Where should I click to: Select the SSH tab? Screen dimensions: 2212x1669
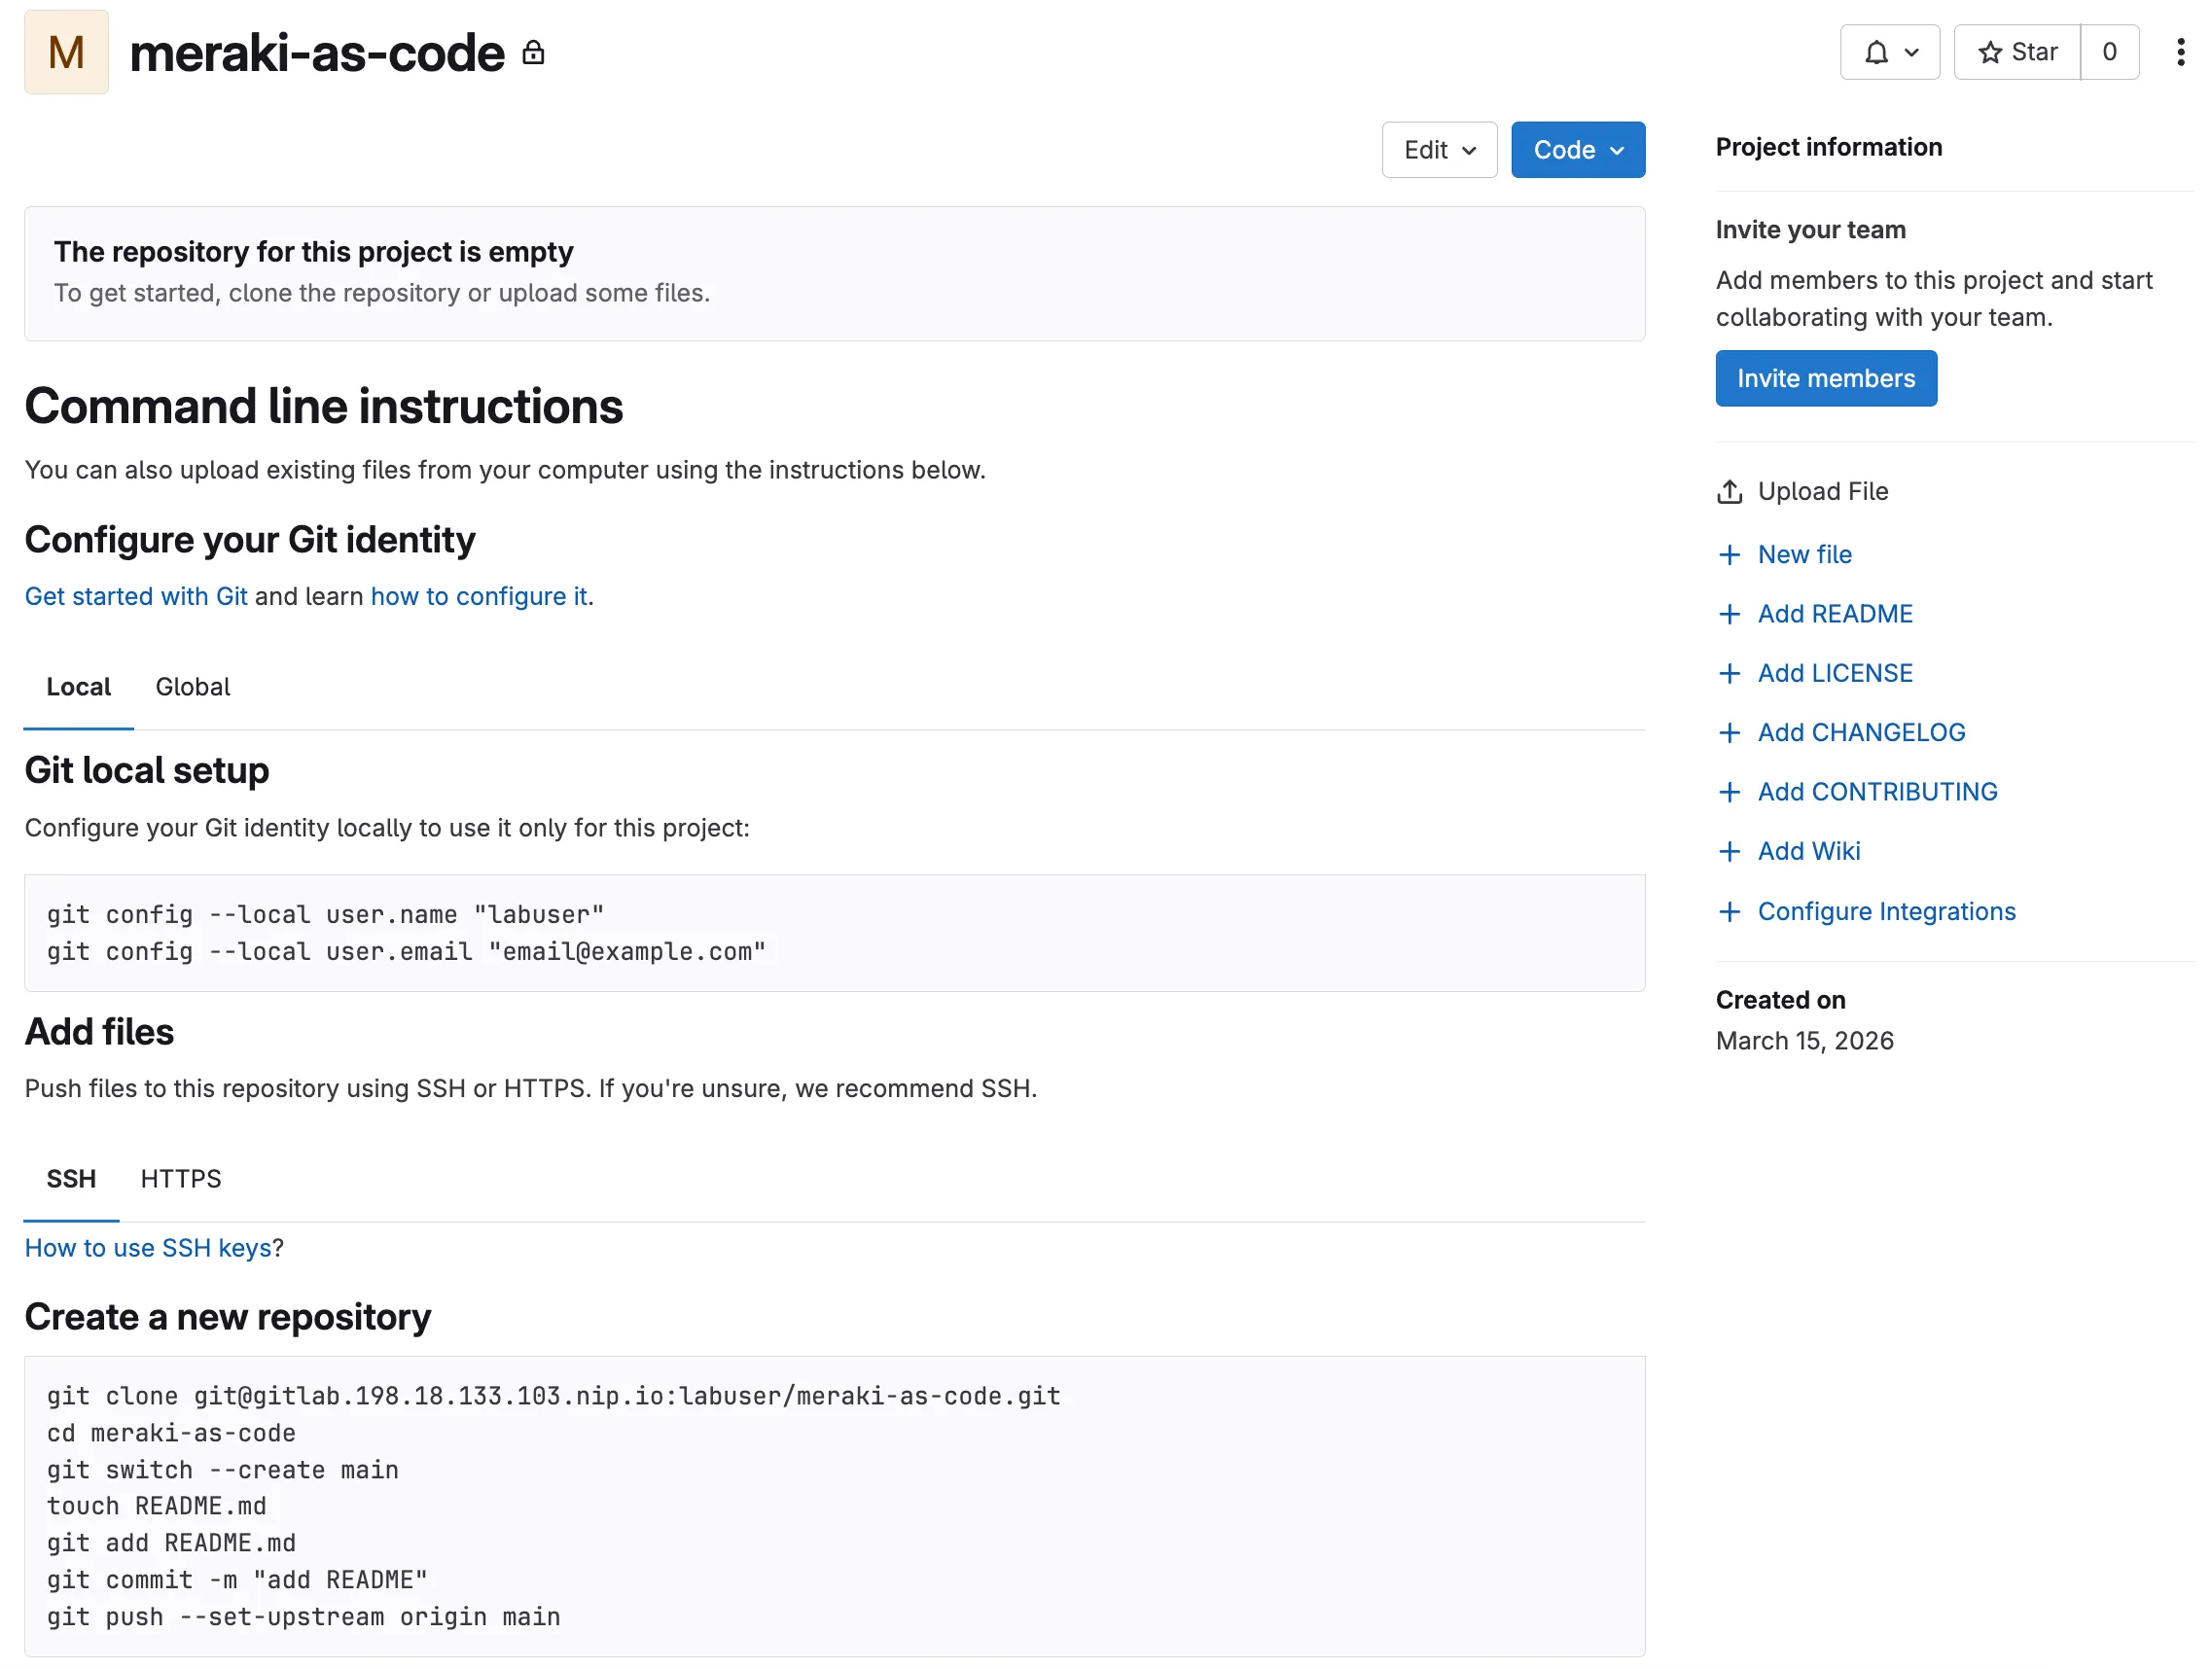tap(71, 1179)
